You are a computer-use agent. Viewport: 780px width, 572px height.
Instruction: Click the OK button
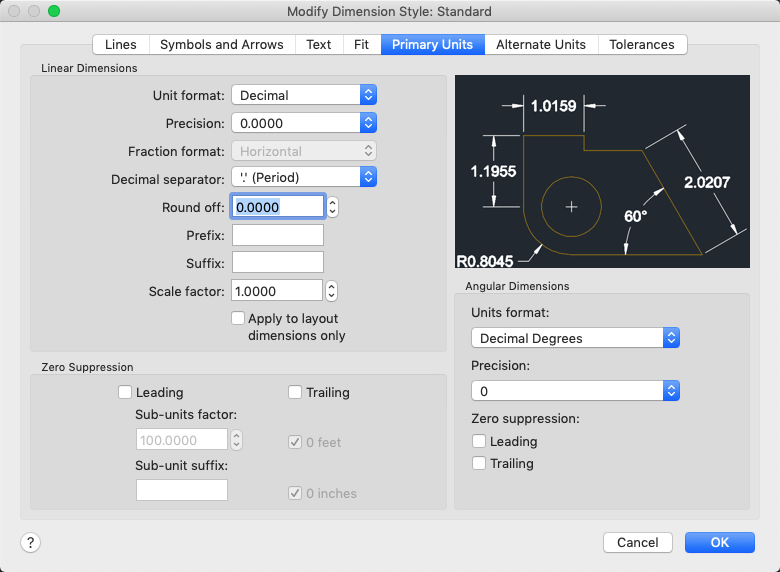click(x=720, y=542)
